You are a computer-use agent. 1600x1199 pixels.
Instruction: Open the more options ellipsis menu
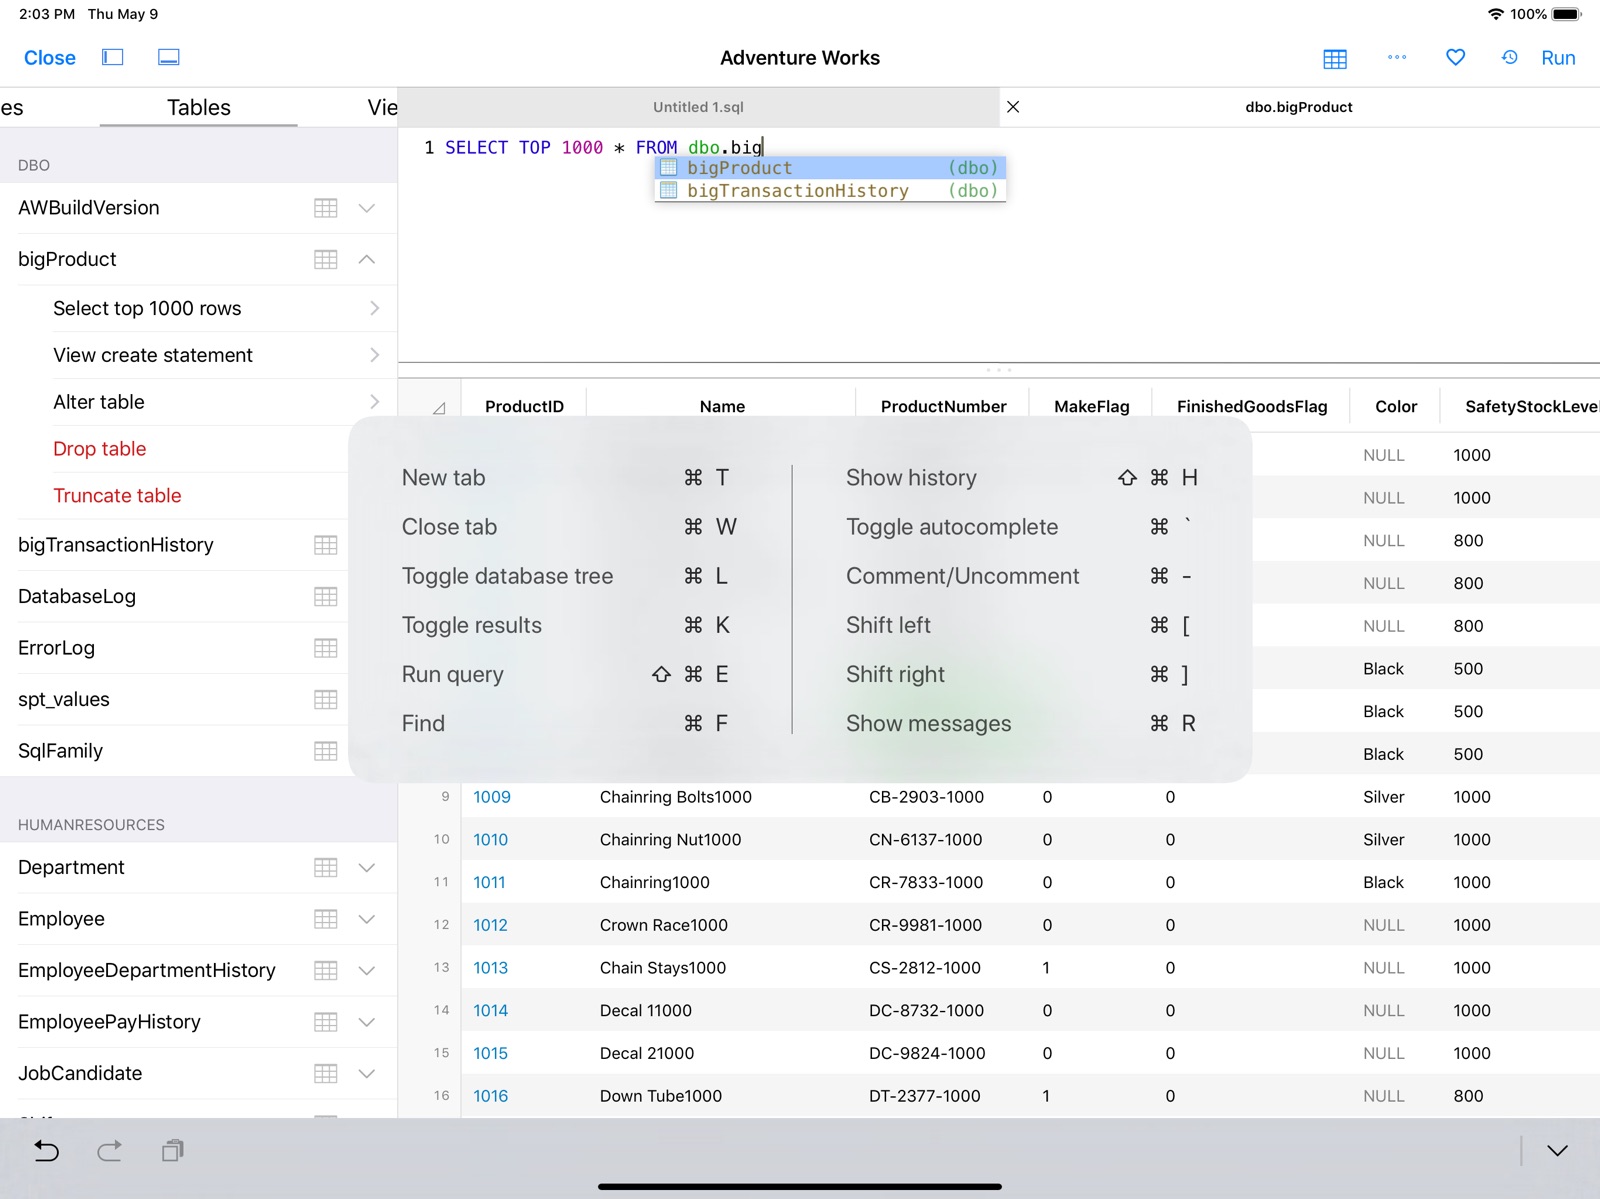click(x=1397, y=57)
